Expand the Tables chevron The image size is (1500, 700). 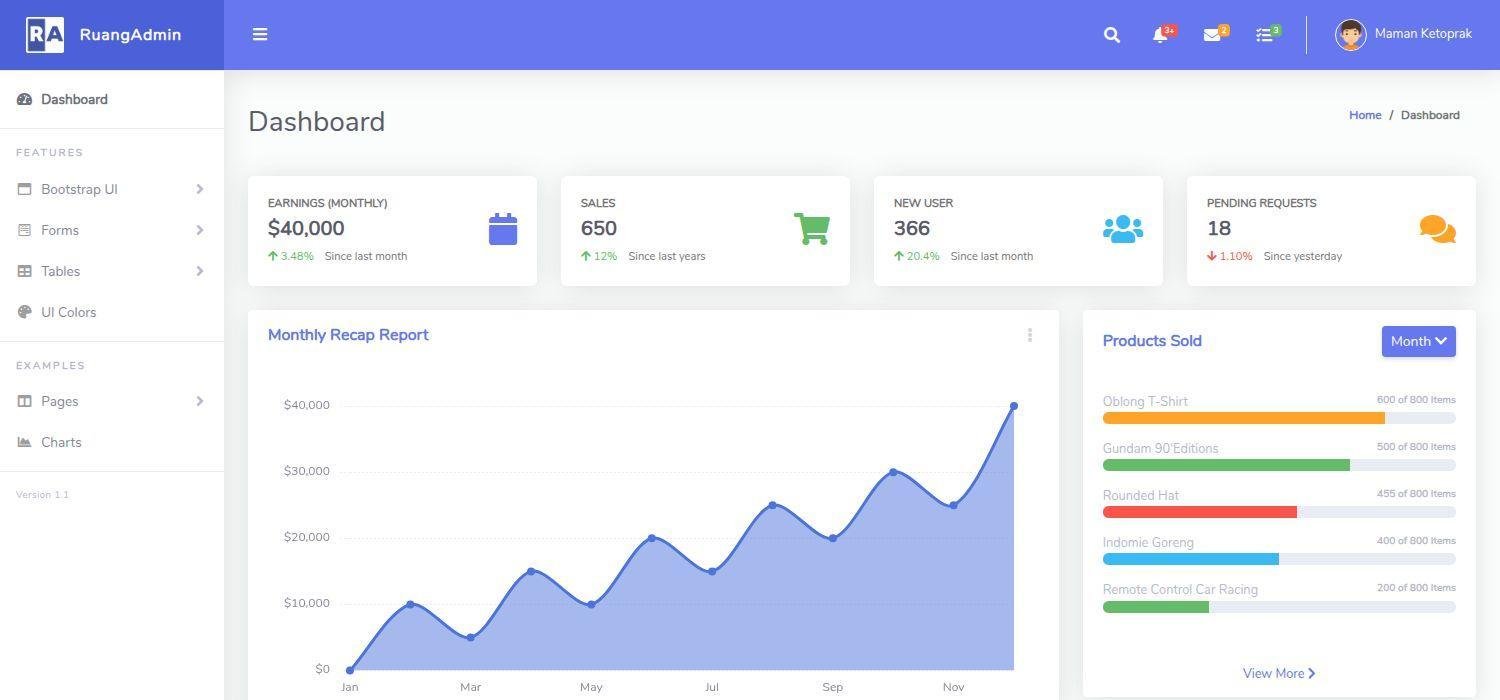tap(200, 271)
